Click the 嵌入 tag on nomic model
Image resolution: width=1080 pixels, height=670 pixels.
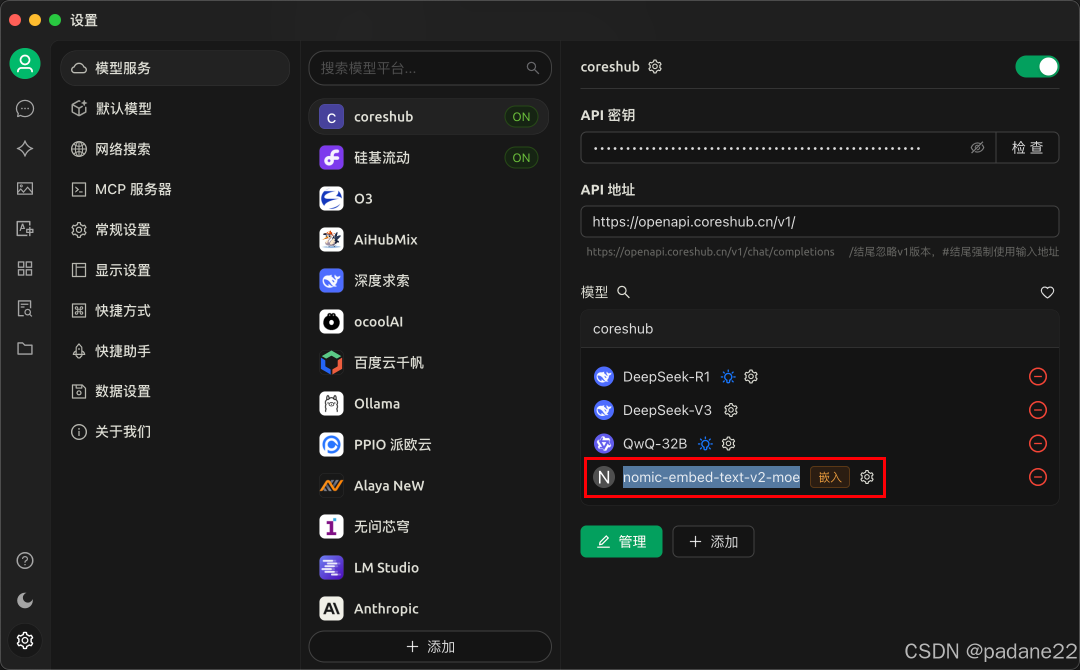829,477
